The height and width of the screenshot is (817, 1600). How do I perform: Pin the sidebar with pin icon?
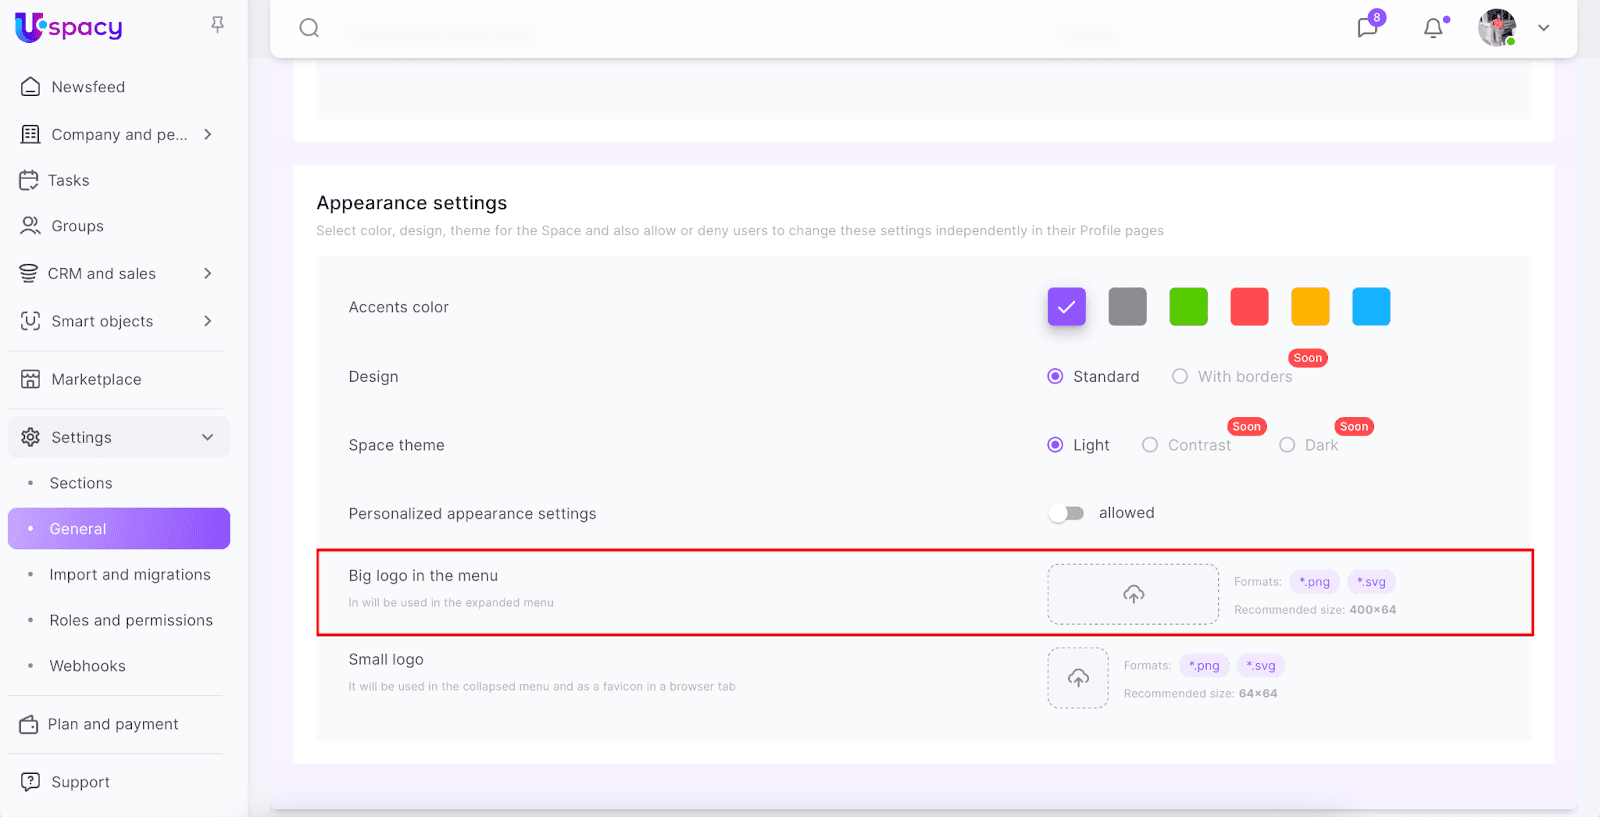(x=217, y=25)
